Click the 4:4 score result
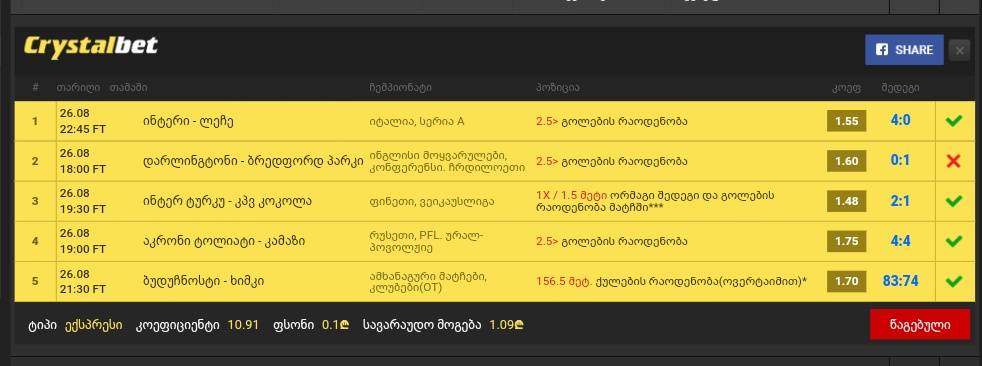 coord(900,241)
